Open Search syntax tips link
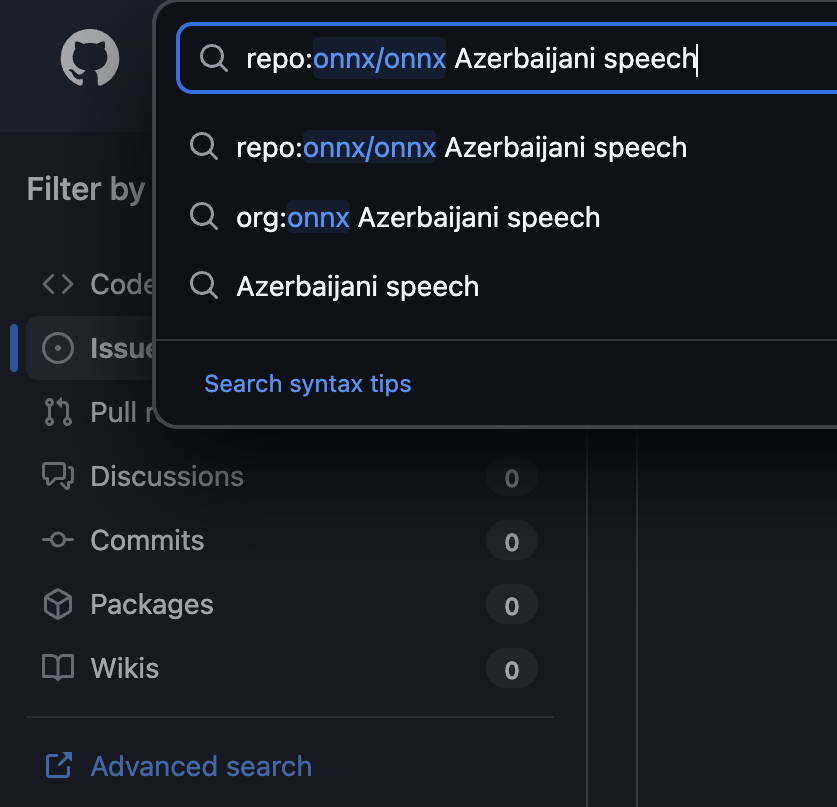 coord(307,383)
